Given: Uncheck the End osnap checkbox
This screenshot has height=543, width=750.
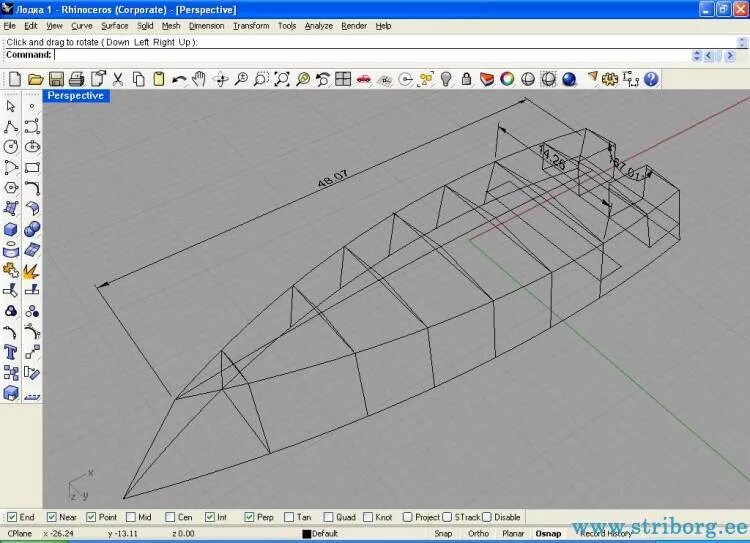Looking at the screenshot, I should pos(12,517).
